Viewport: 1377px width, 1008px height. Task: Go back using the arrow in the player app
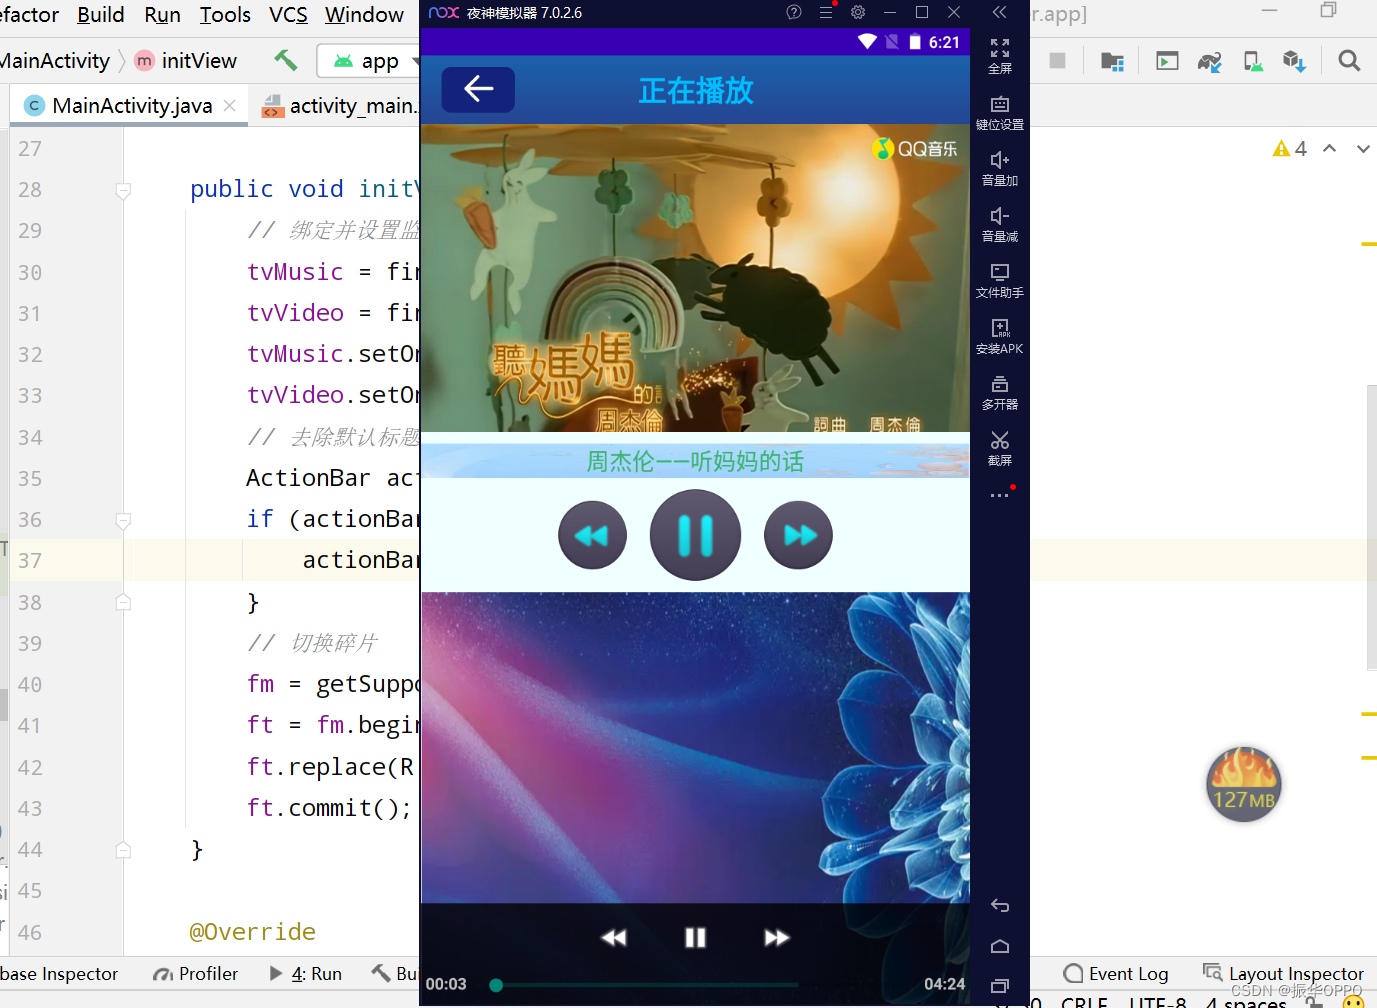pos(478,90)
